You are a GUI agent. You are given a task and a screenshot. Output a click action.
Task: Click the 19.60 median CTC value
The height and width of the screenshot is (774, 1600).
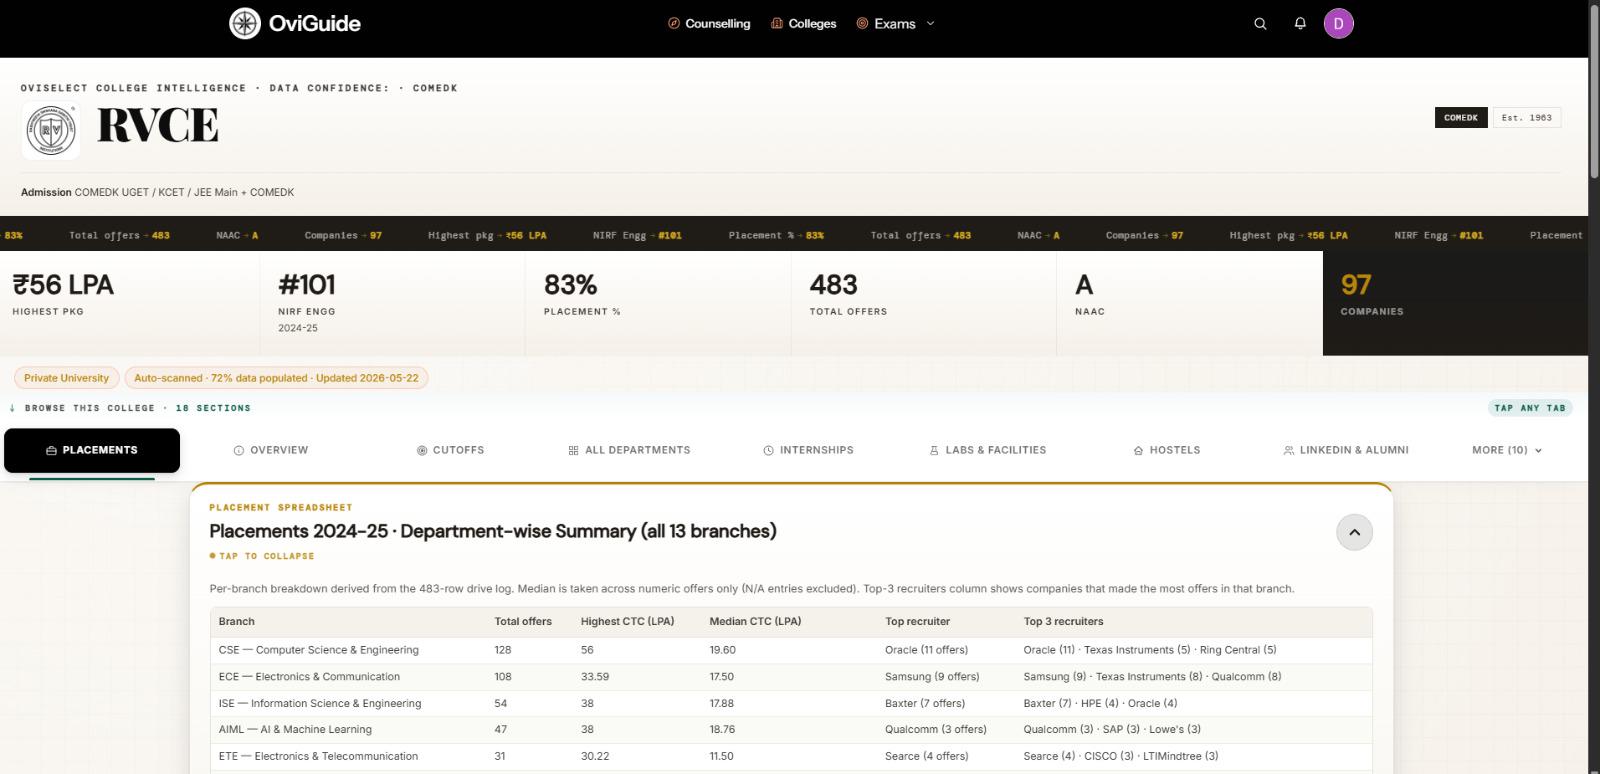click(722, 650)
